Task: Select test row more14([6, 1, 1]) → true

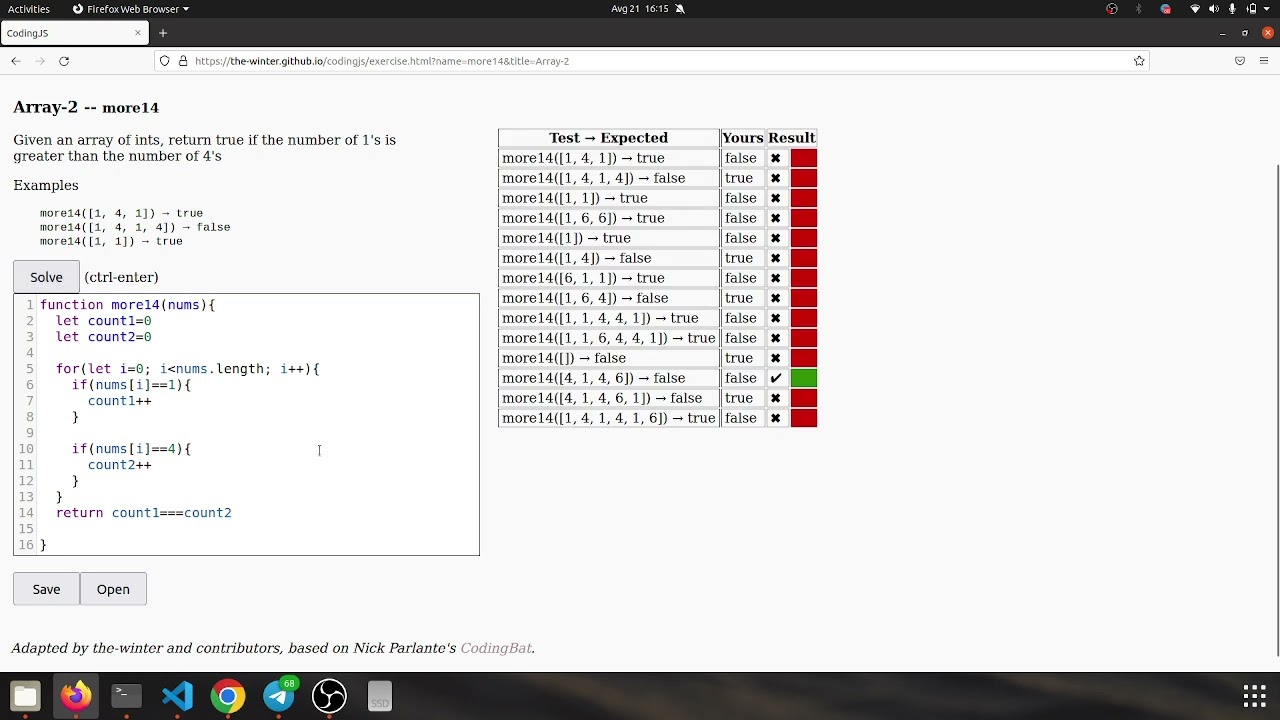Action: click(x=608, y=278)
